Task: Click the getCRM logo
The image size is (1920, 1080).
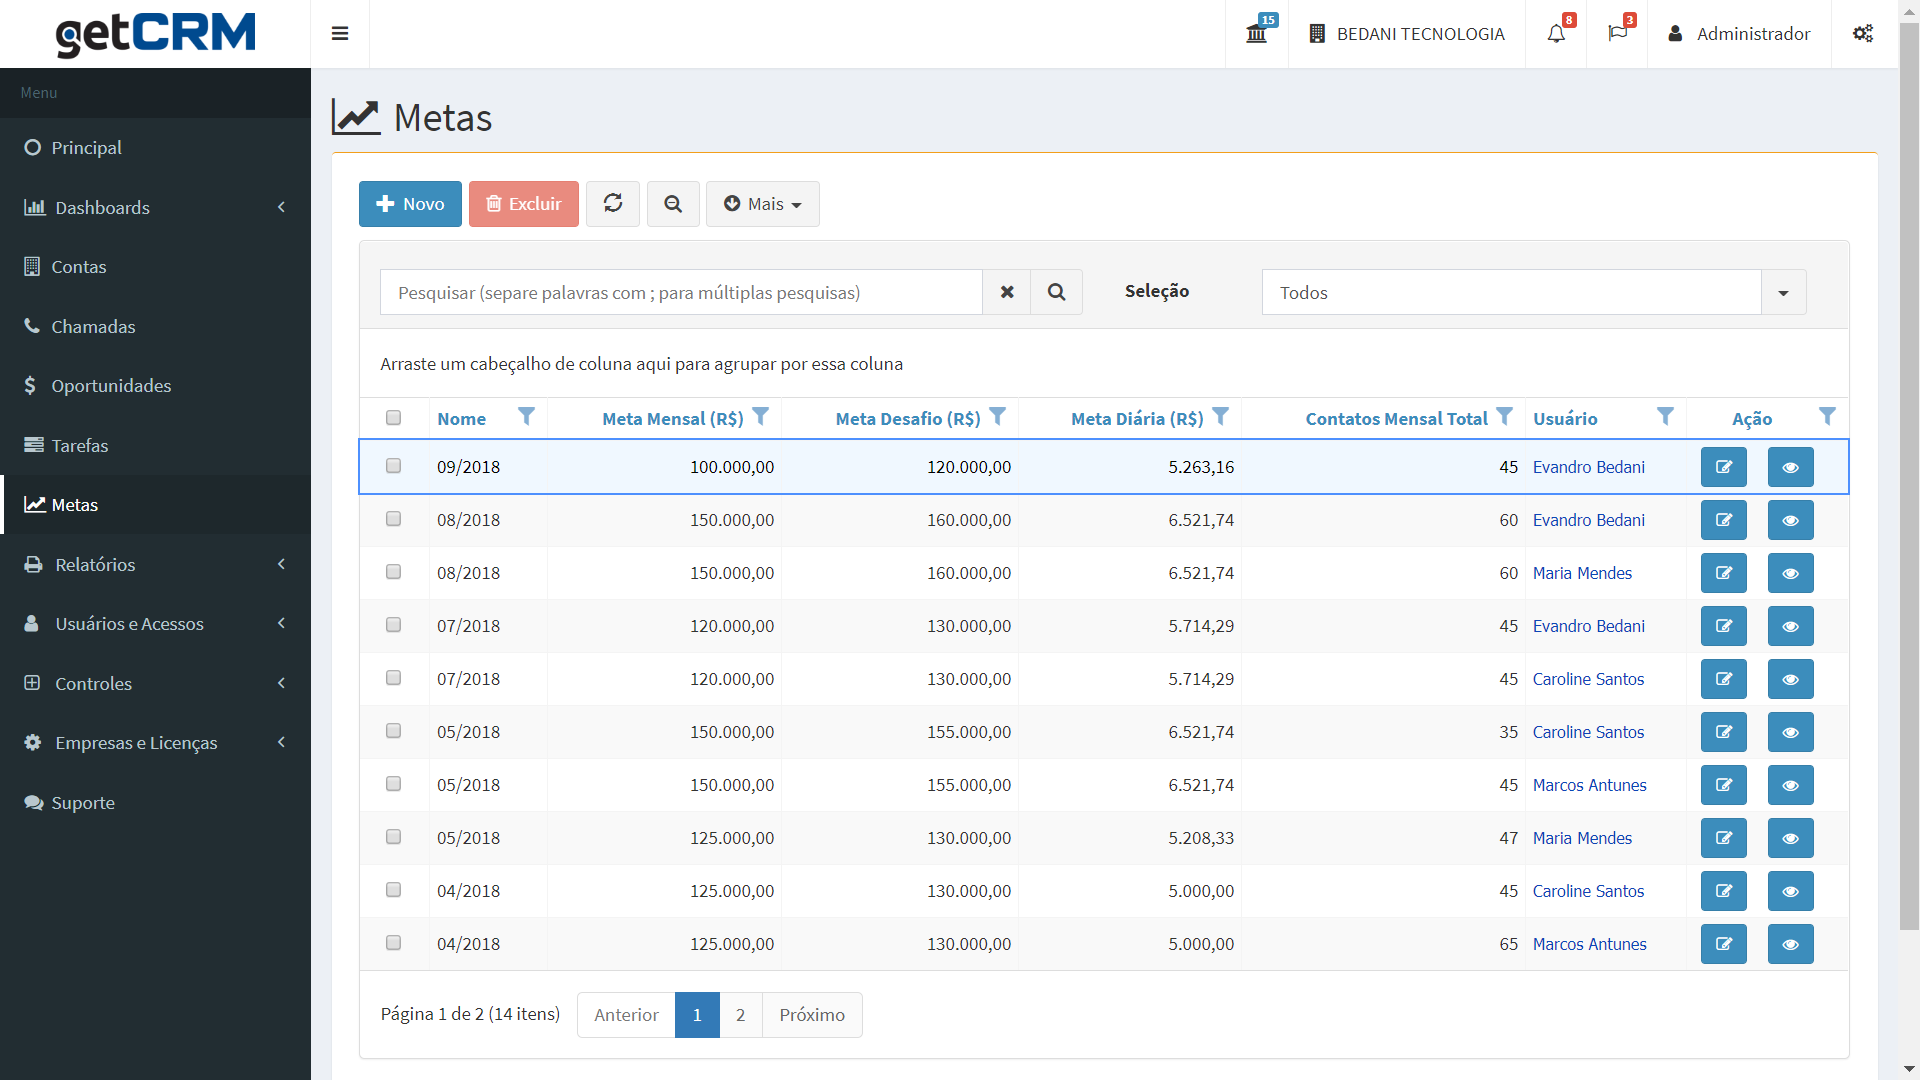Action: [x=155, y=34]
